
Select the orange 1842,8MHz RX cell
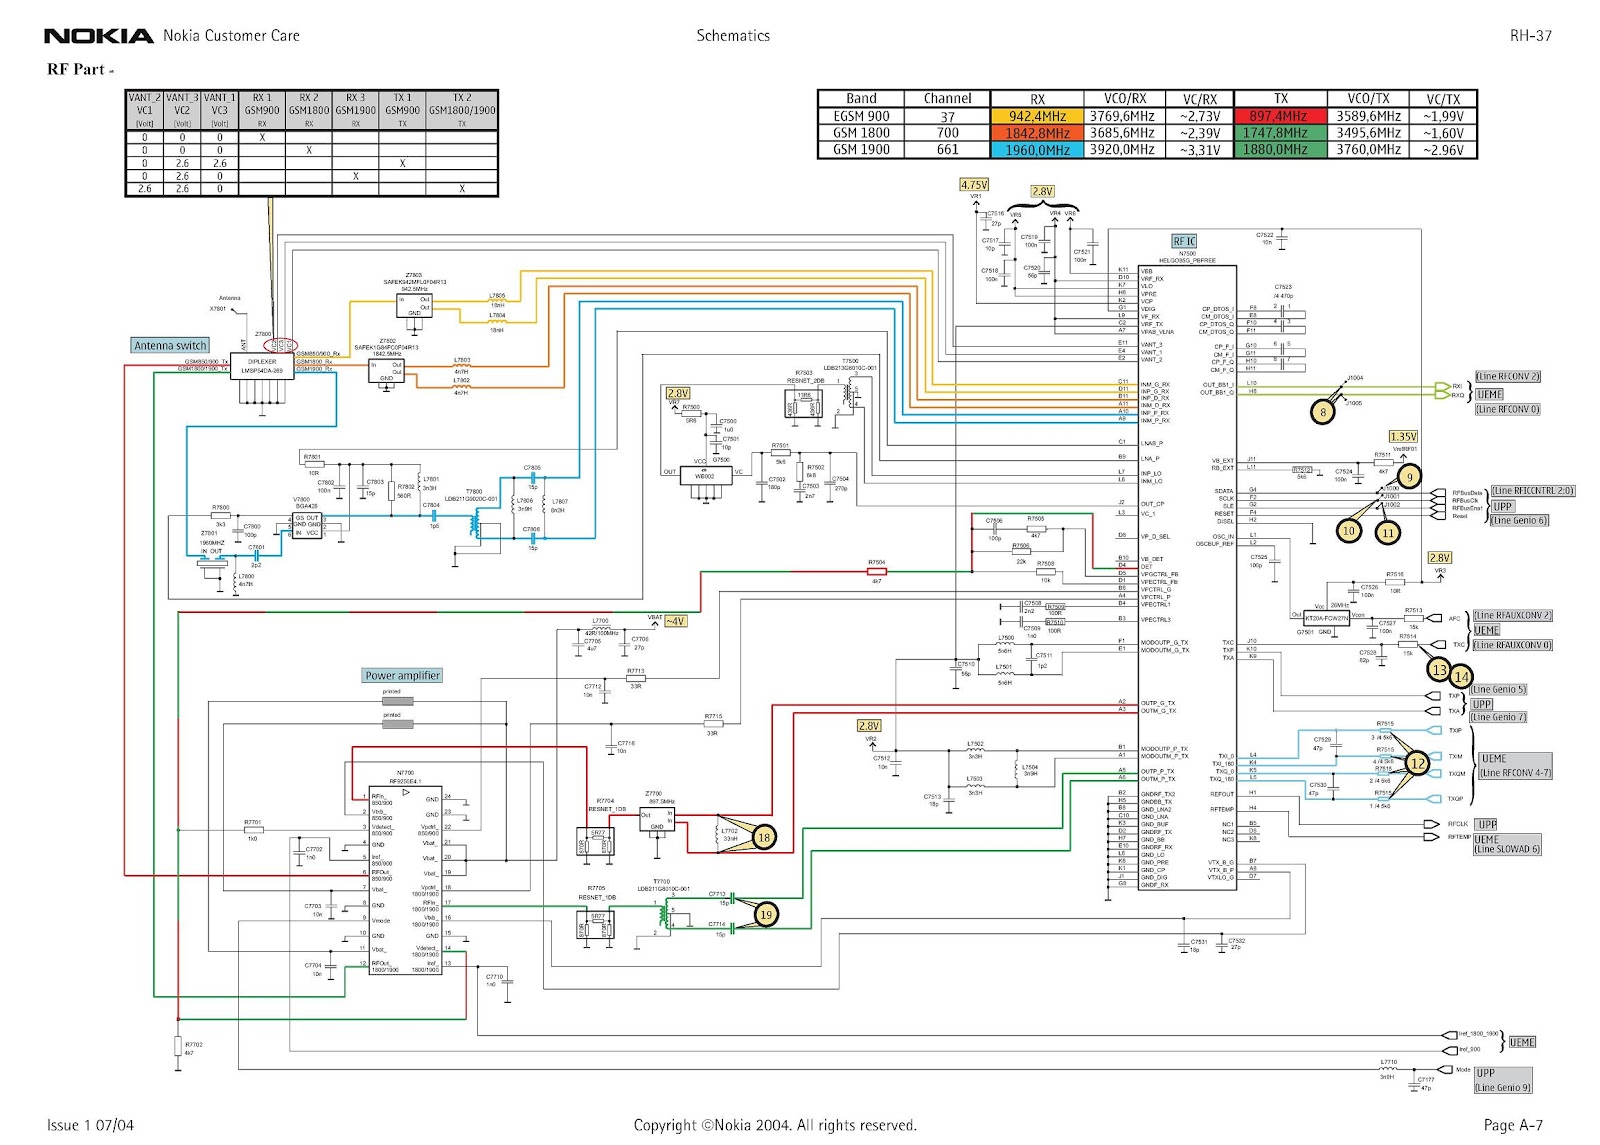[x=1037, y=133]
